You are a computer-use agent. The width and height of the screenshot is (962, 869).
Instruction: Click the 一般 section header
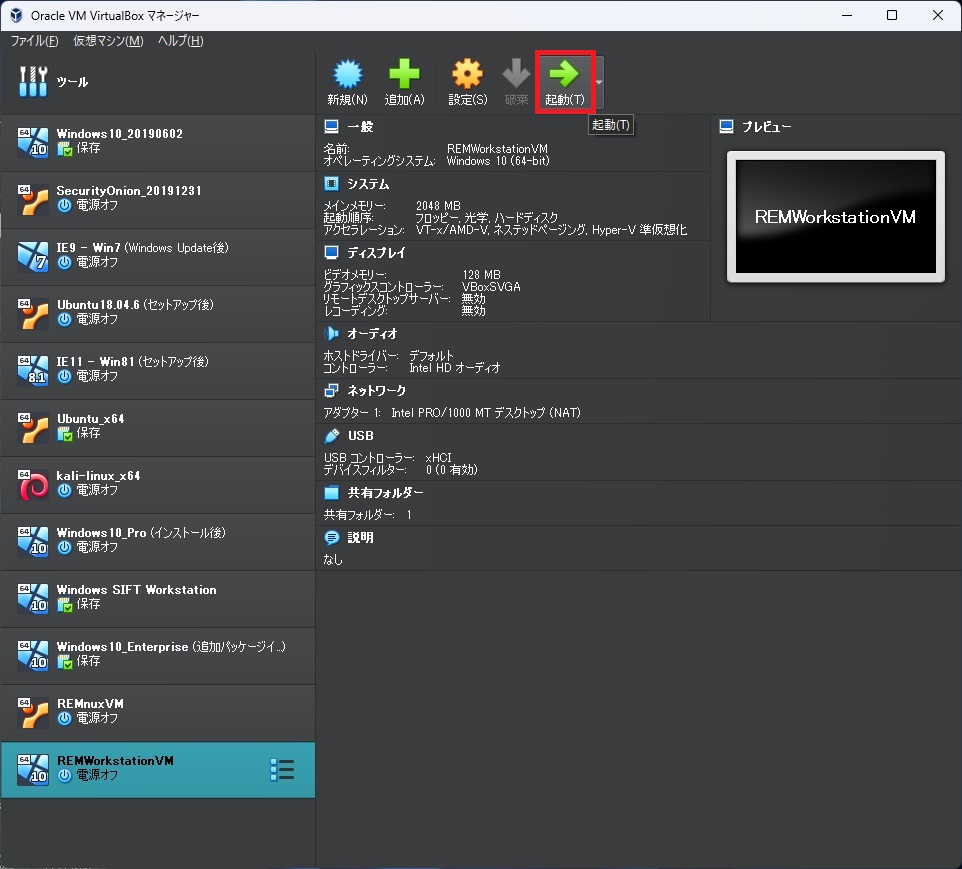coord(360,127)
